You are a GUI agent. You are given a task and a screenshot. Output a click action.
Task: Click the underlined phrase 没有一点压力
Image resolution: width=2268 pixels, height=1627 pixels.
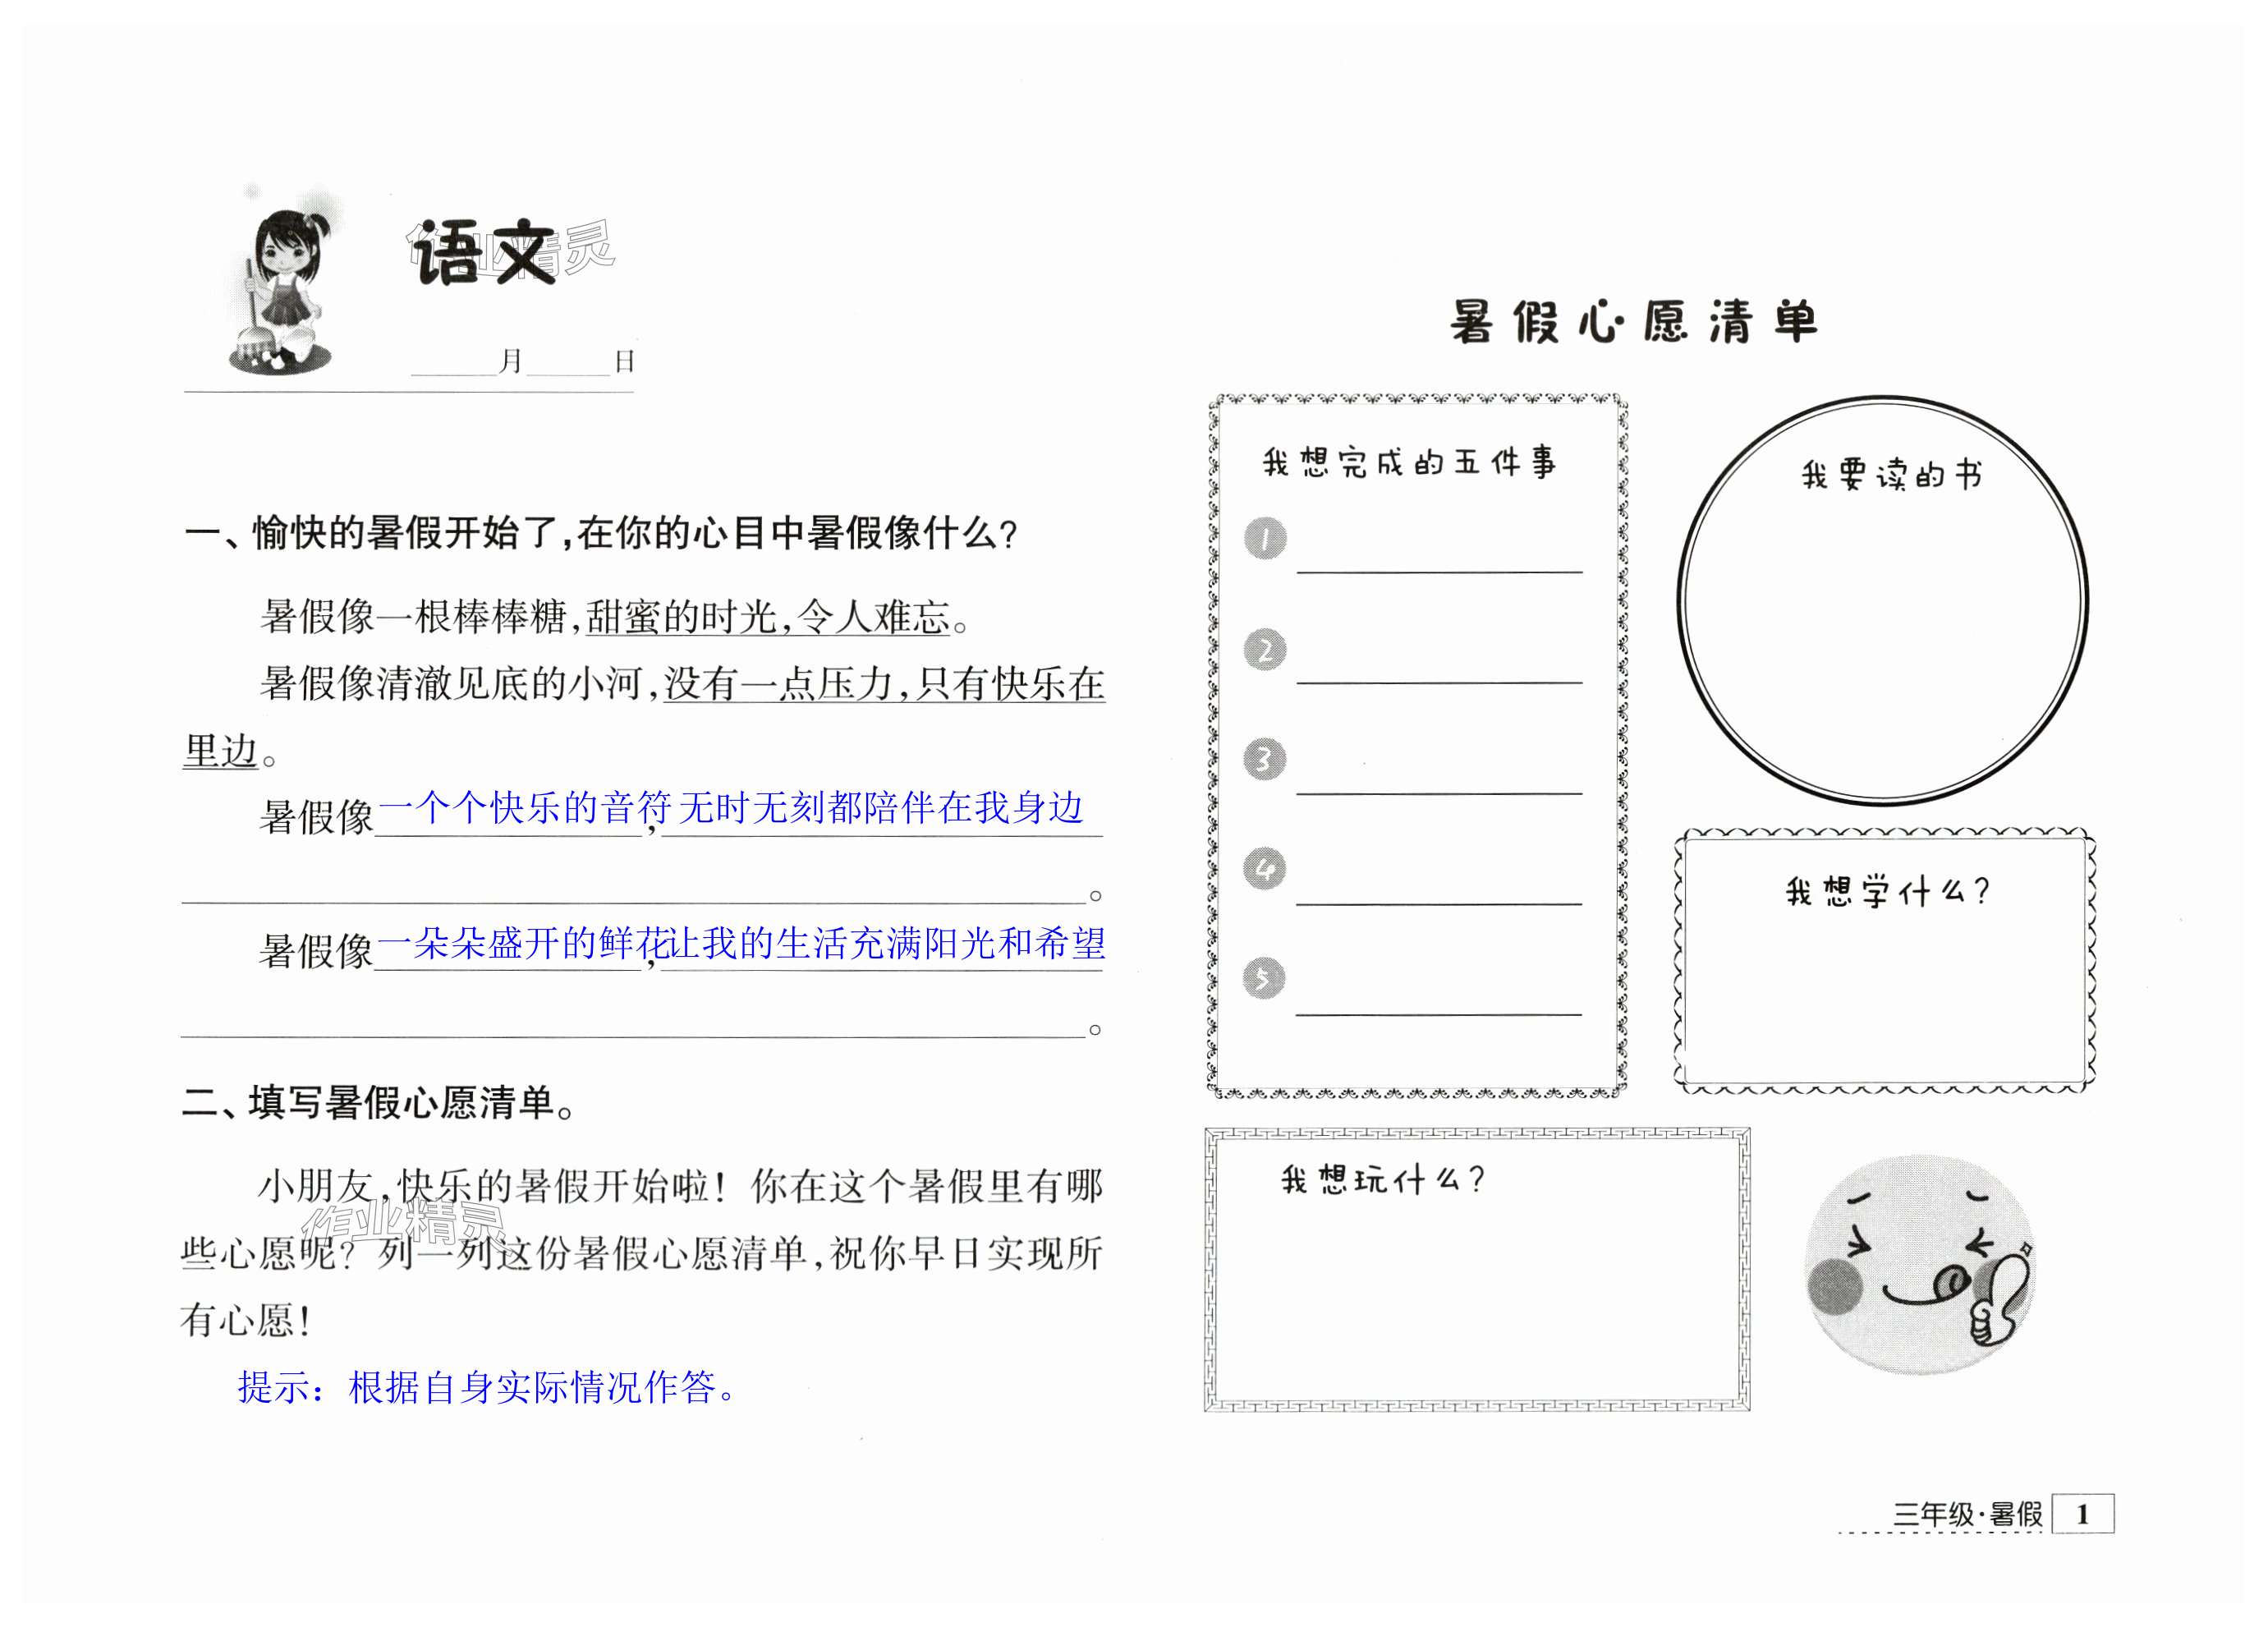pyautogui.click(x=778, y=684)
